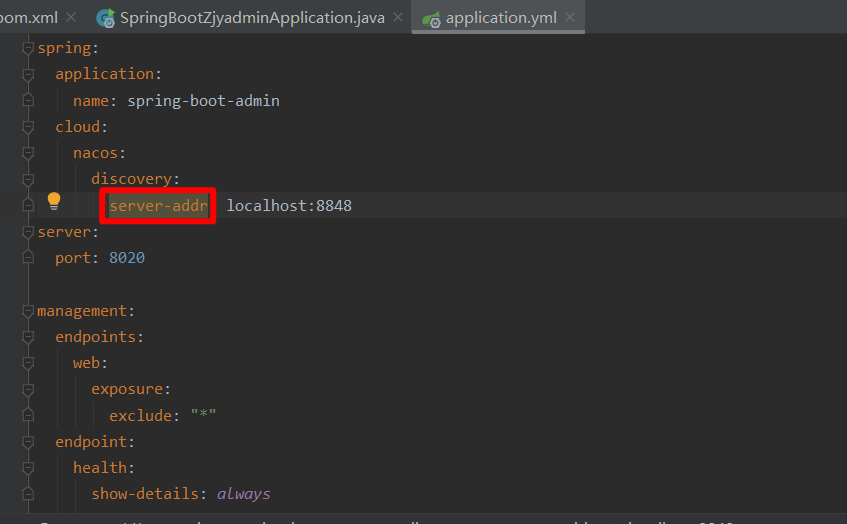This screenshot has width=847, height=524.
Task: Click the 'port' key
Action: (73, 258)
